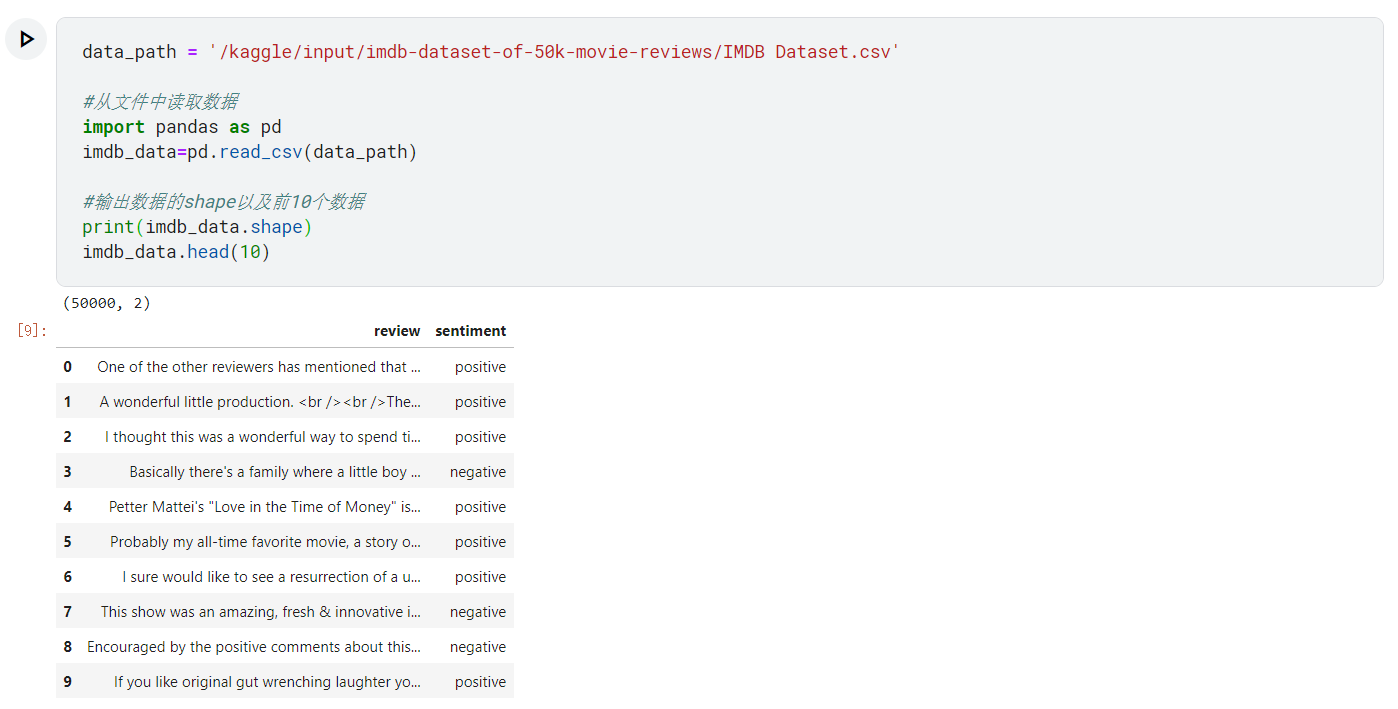Place cursor on the import pandas line
The height and width of the screenshot is (709, 1398).
click(x=180, y=126)
